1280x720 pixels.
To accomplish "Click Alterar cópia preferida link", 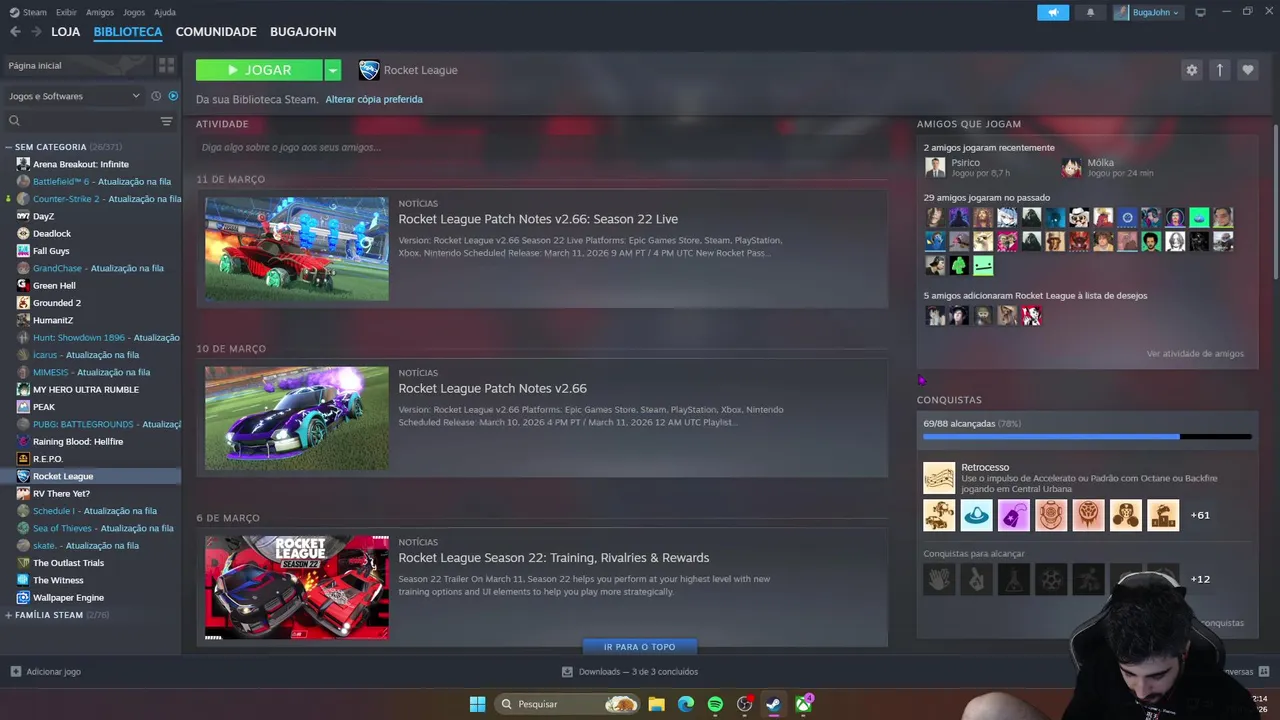I will point(374,99).
